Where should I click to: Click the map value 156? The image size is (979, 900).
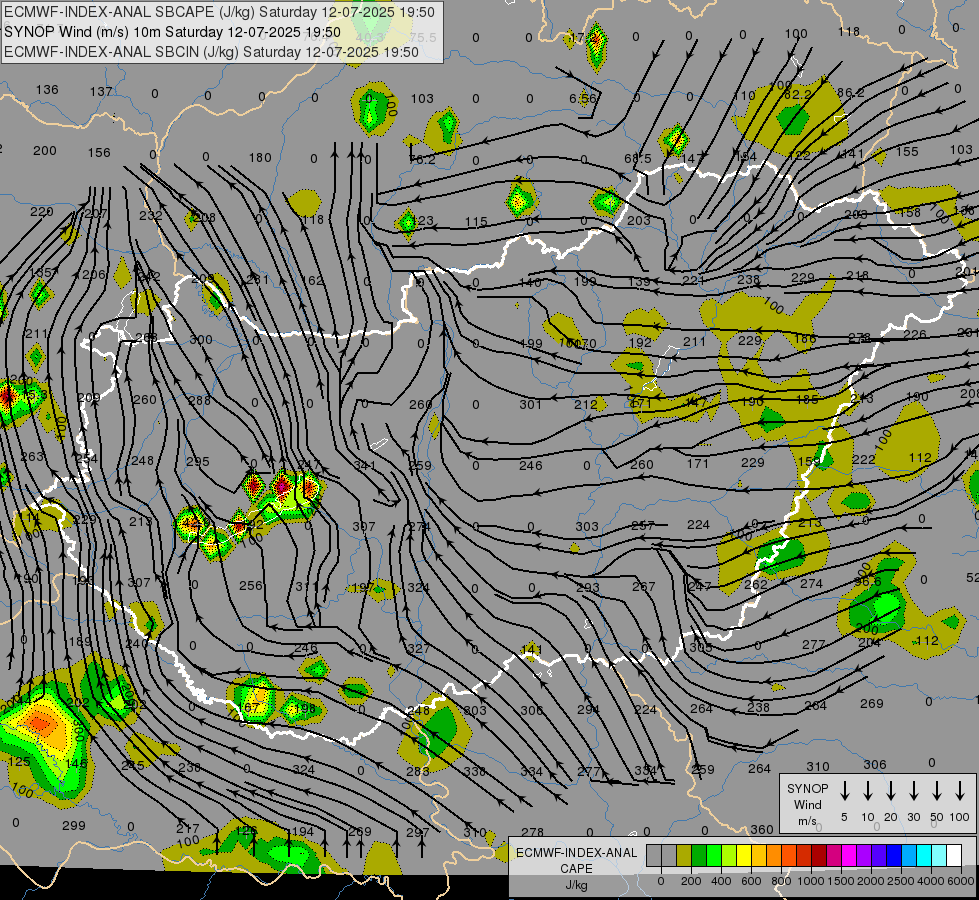click(x=99, y=152)
